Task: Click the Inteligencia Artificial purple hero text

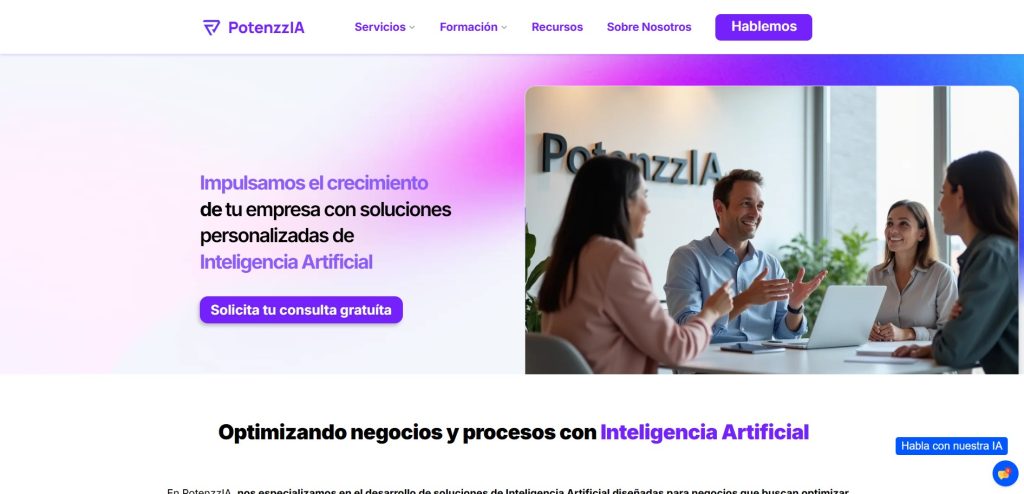Action: pos(286,262)
